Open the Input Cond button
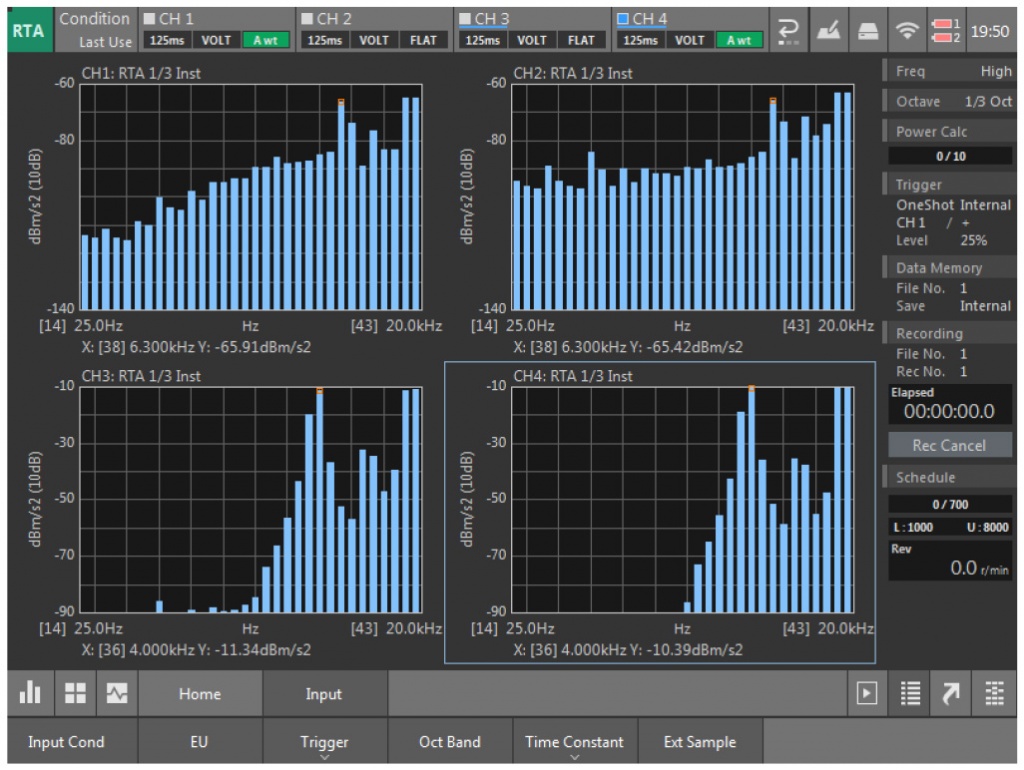 66,743
